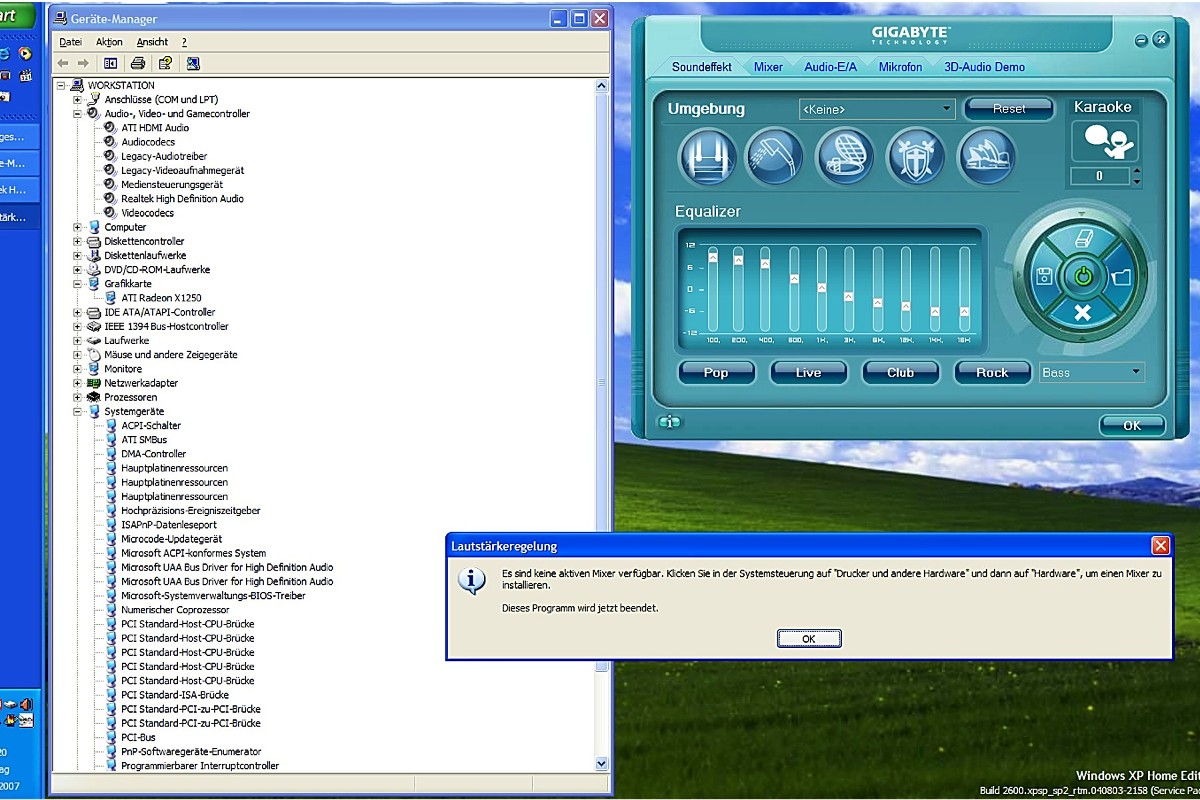Image resolution: width=1200 pixels, height=800 pixels.
Task: Click the Reset button beside Umgebung
Action: click(x=1009, y=109)
